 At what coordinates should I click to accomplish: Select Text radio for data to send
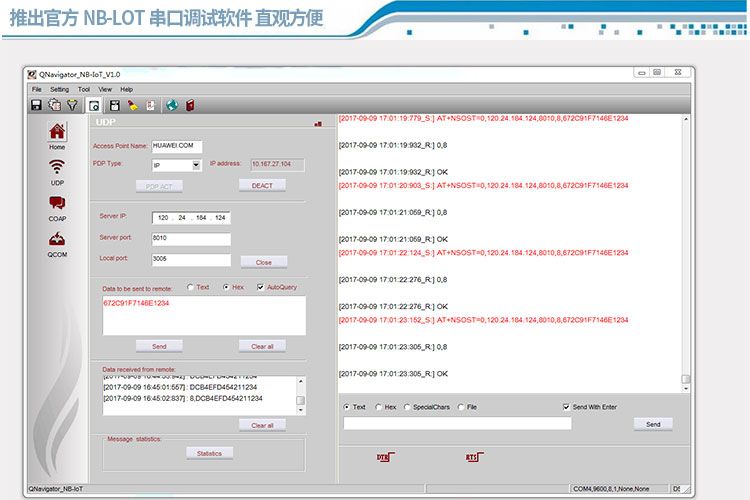pyautogui.click(x=190, y=287)
